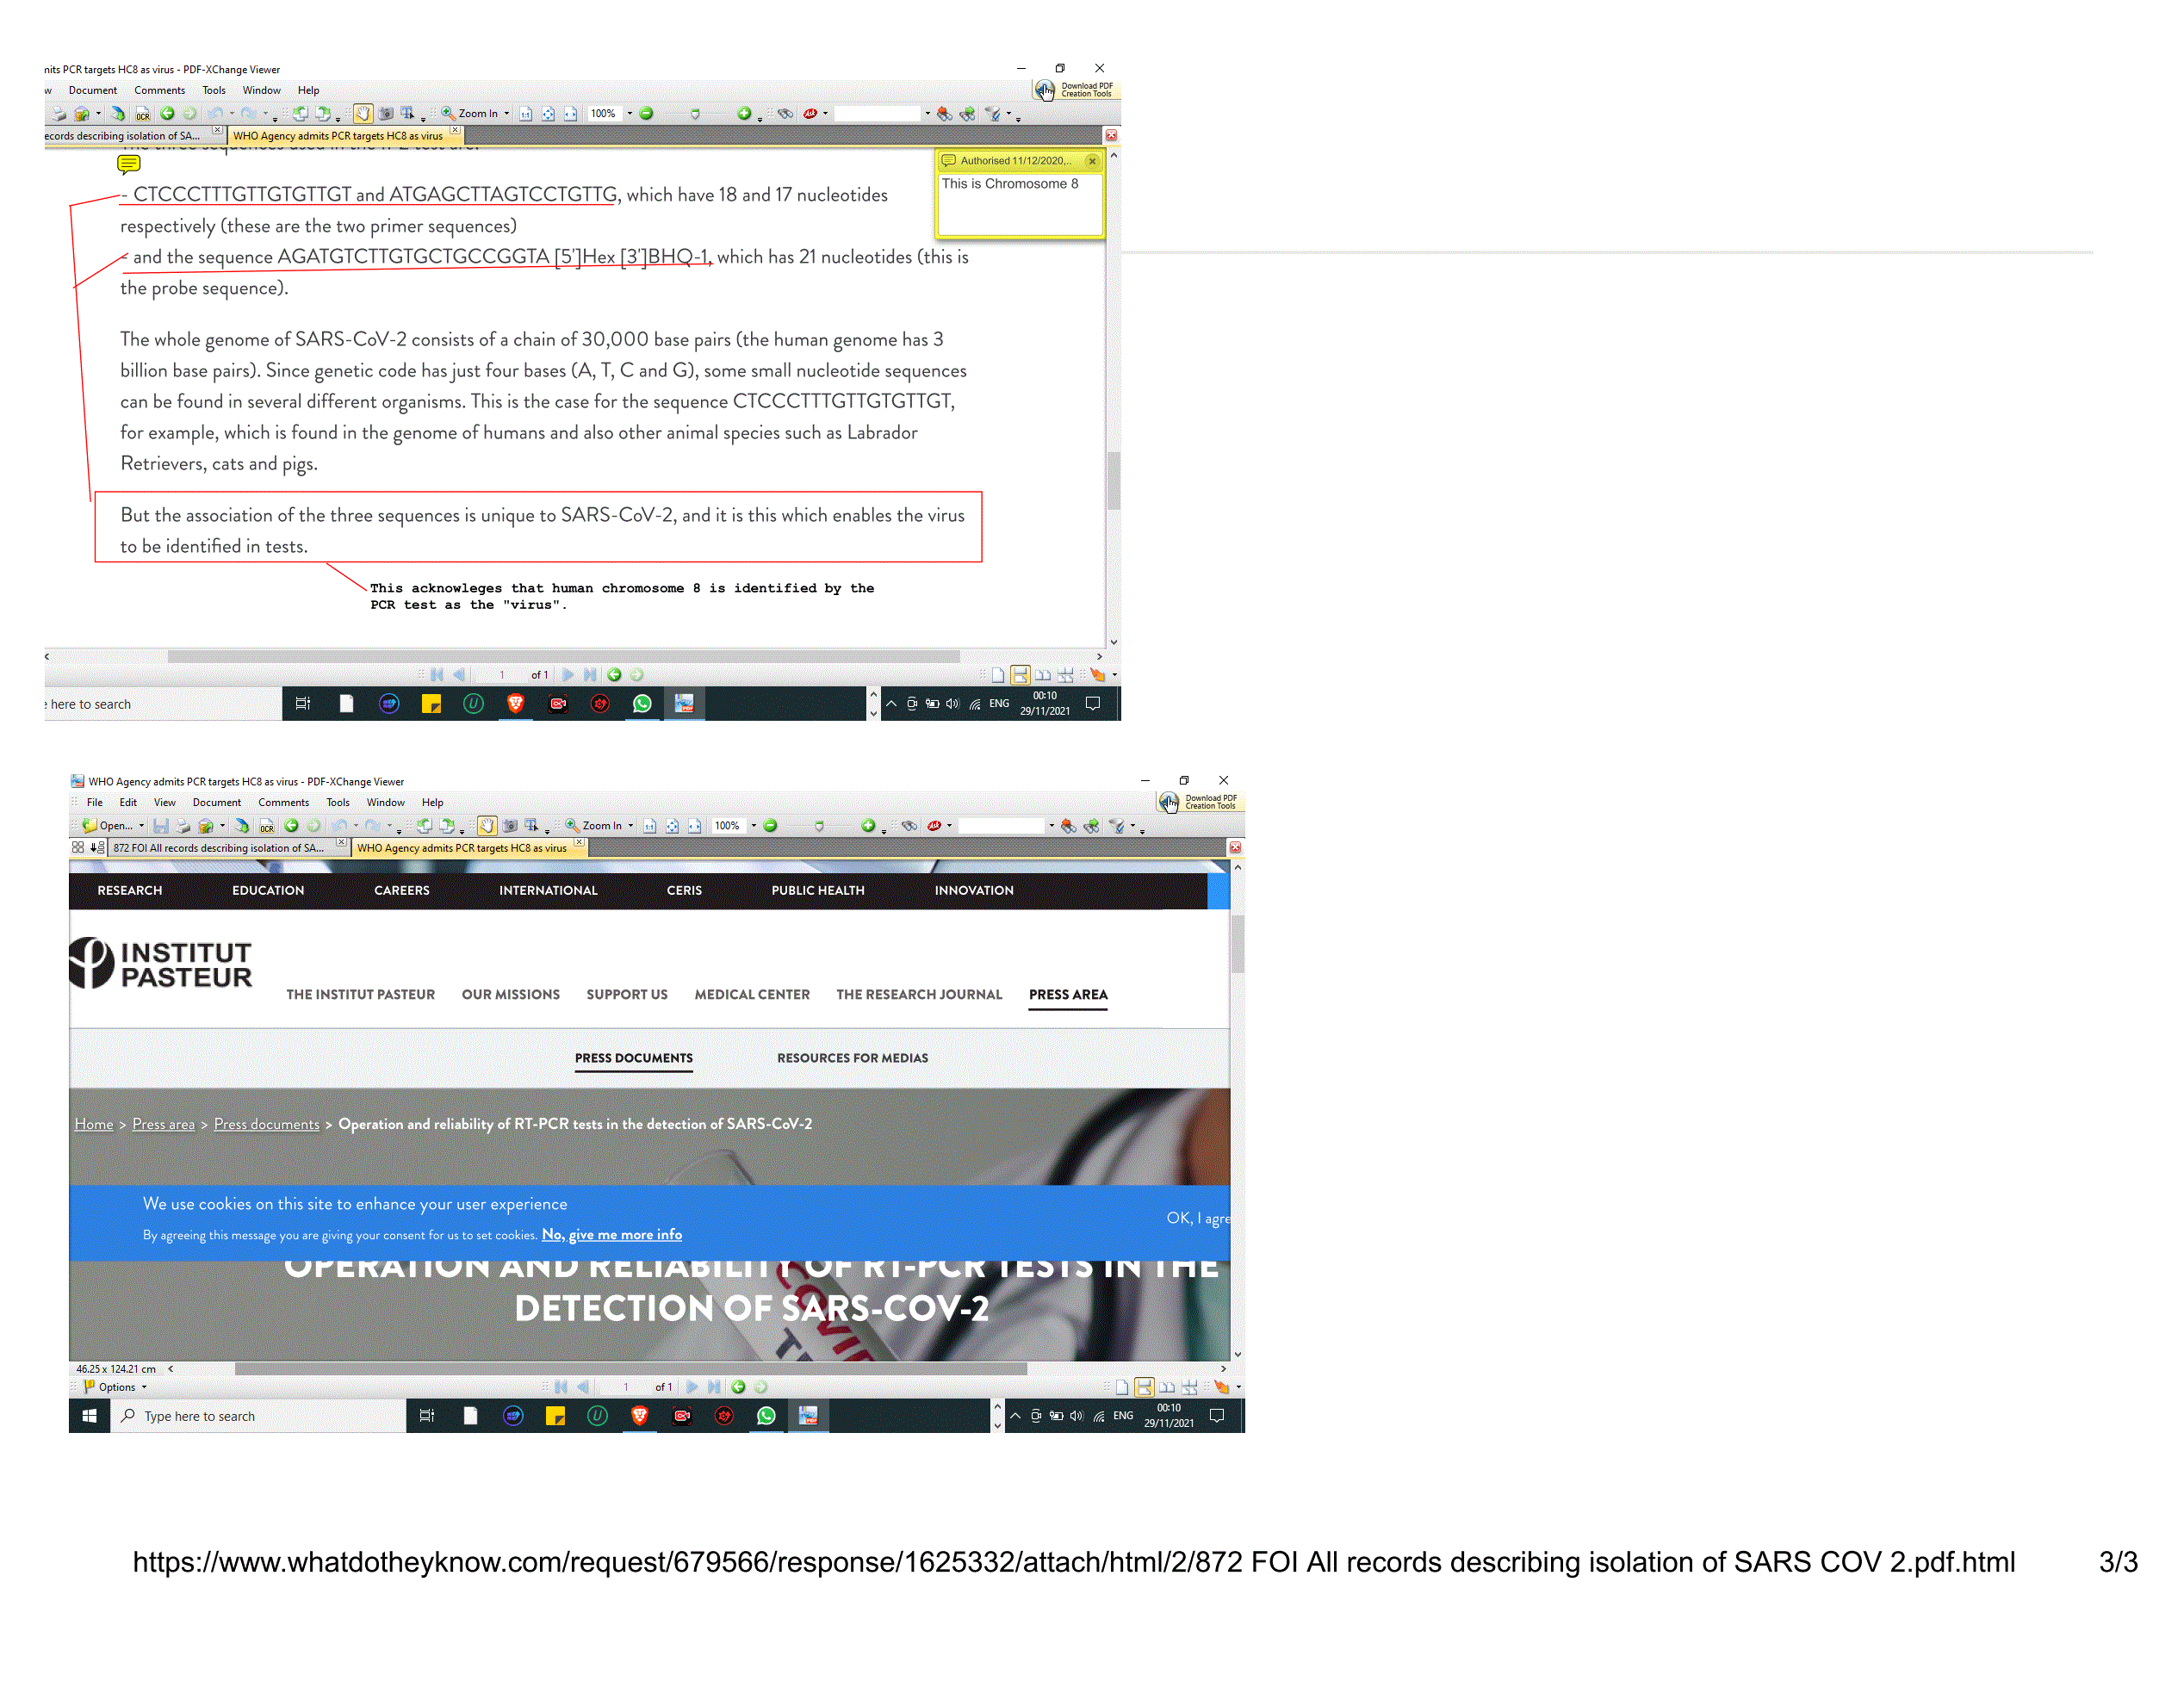The image size is (2184, 1681).
Task: Click vertical scrollbar thumb in upper window
Action: 1113,480
